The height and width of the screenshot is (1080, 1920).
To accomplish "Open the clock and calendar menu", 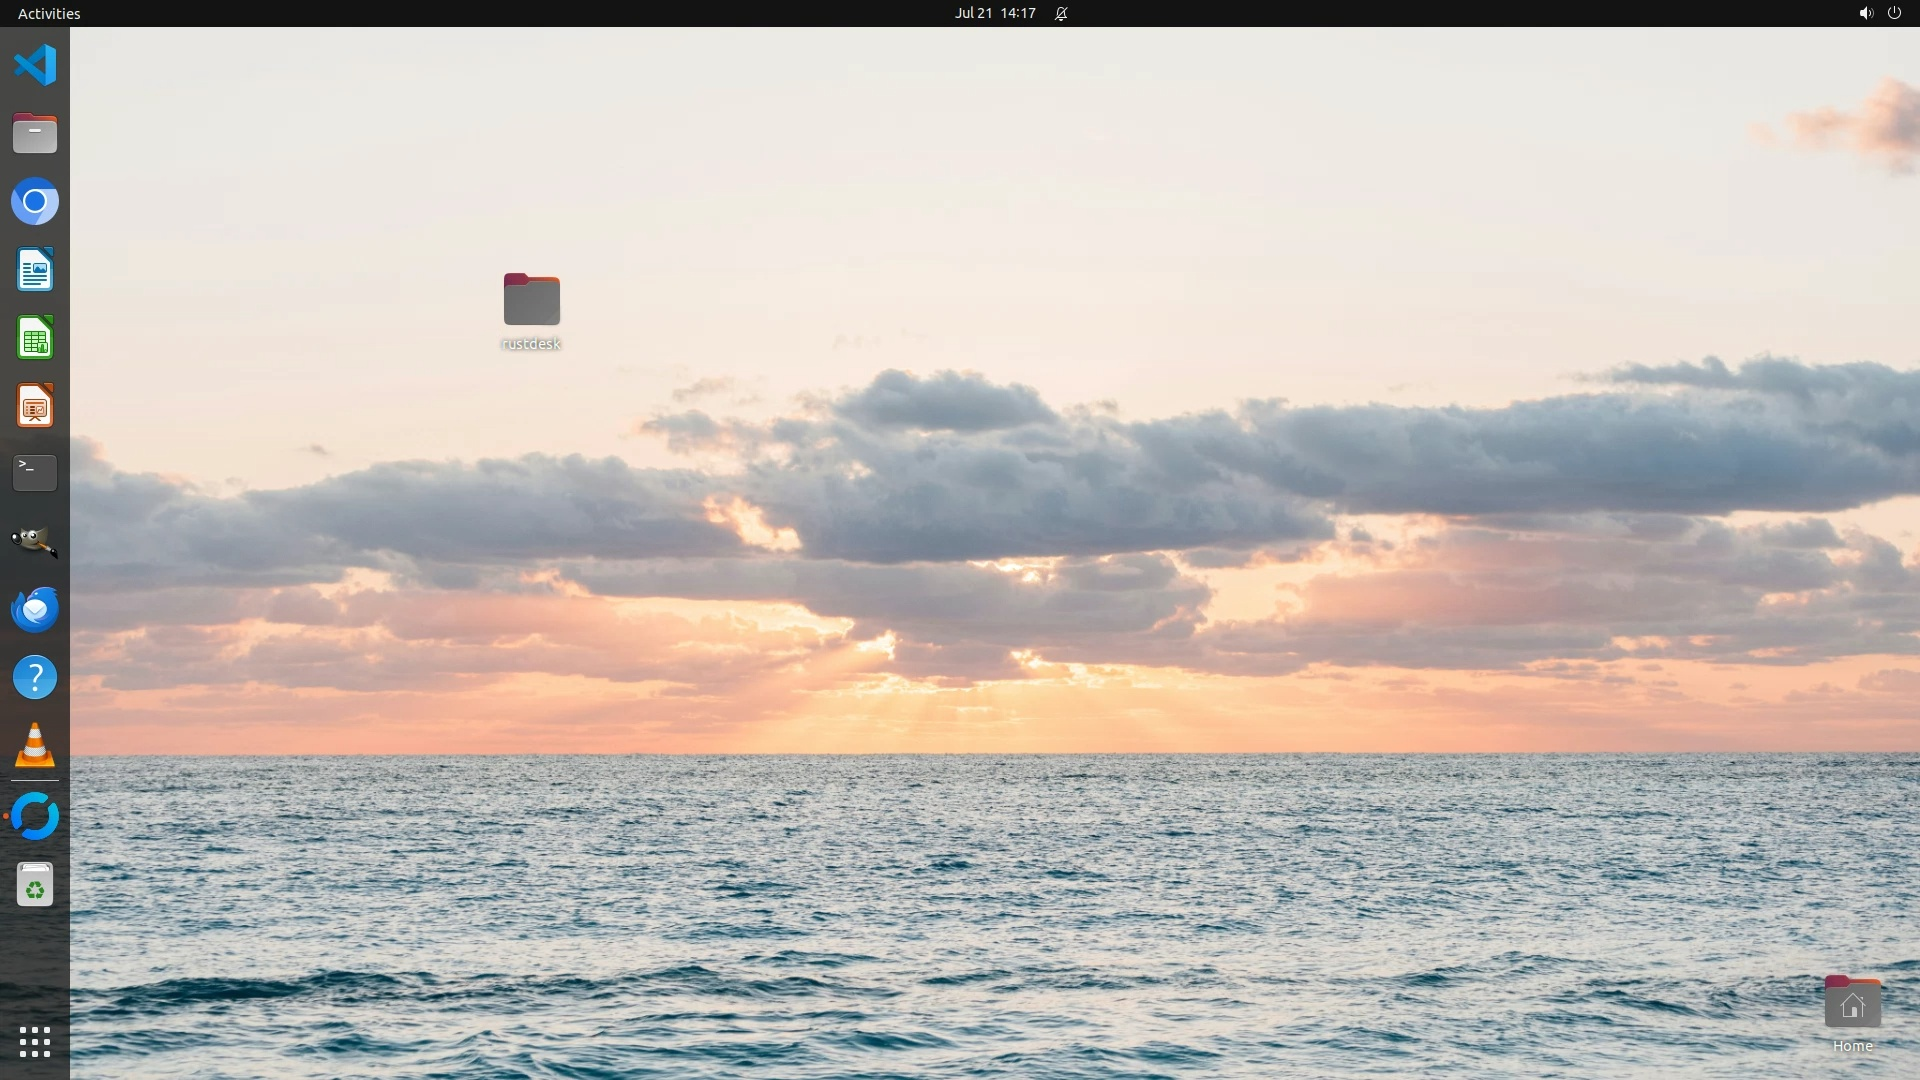I will [x=994, y=13].
